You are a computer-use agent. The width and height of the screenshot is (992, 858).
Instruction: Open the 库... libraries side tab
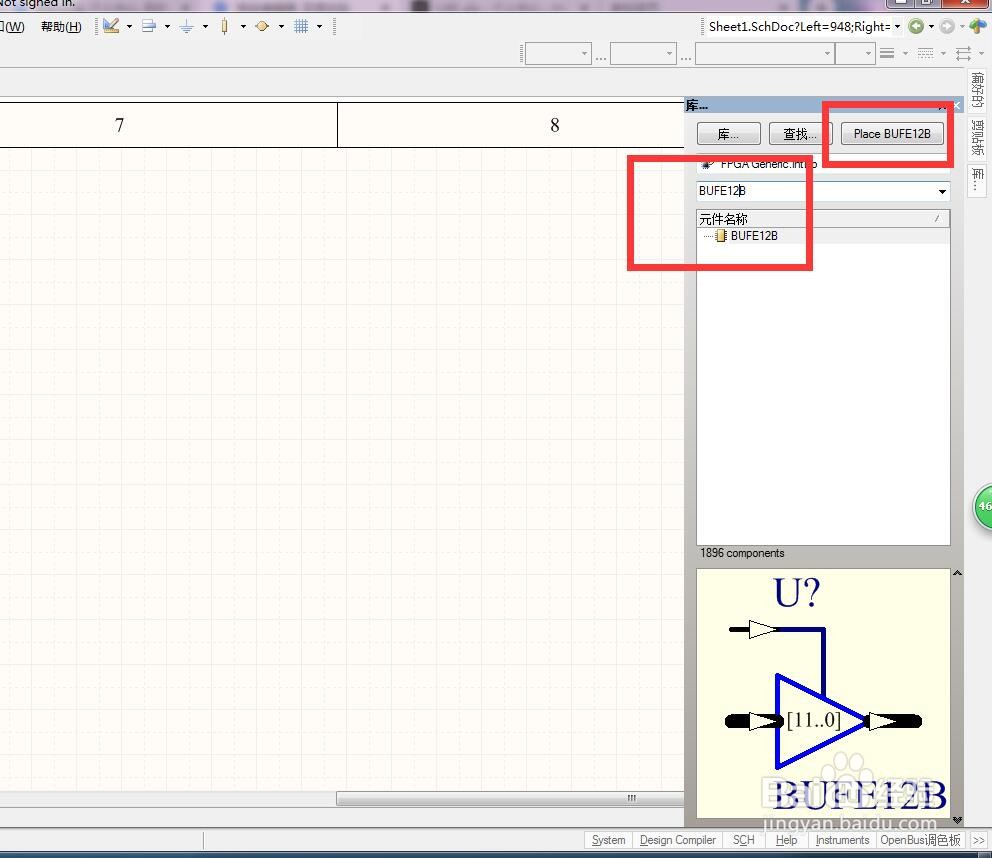click(977, 180)
